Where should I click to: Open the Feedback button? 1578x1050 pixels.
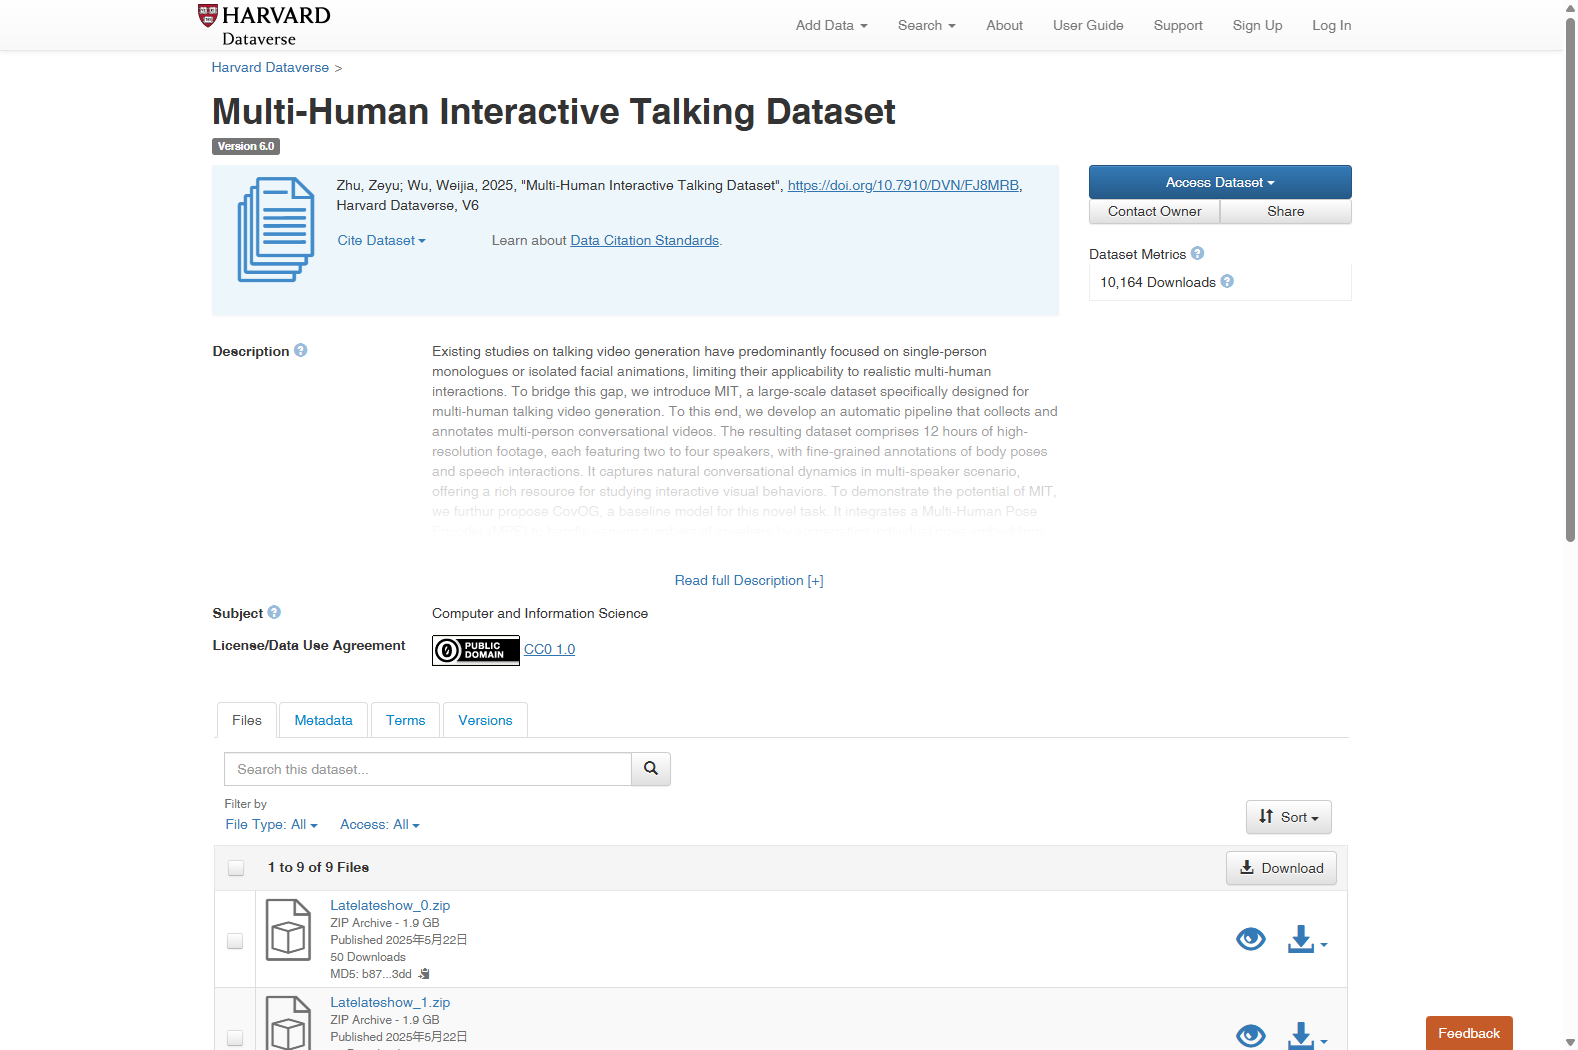click(x=1469, y=1033)
